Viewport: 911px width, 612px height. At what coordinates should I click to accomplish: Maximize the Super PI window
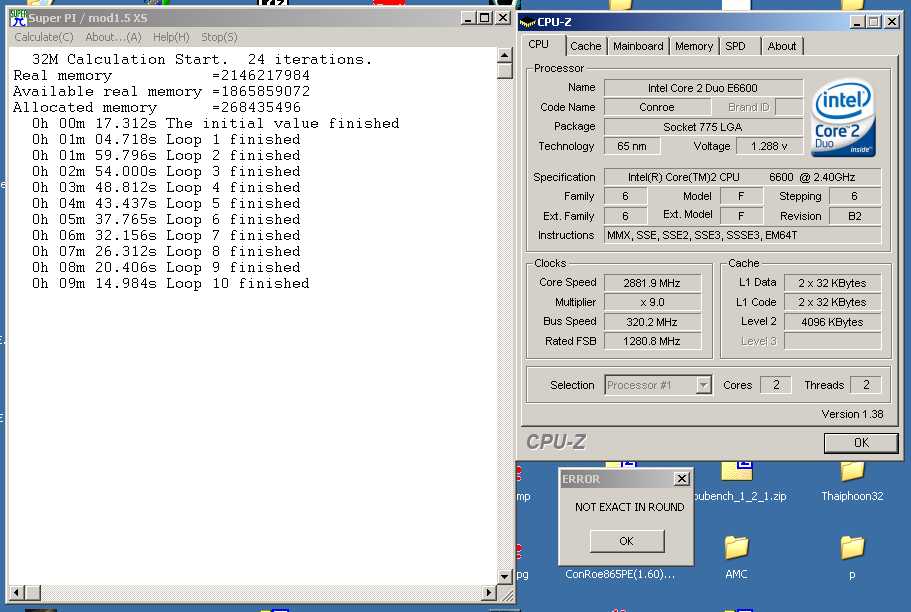(x=485, y=18)
